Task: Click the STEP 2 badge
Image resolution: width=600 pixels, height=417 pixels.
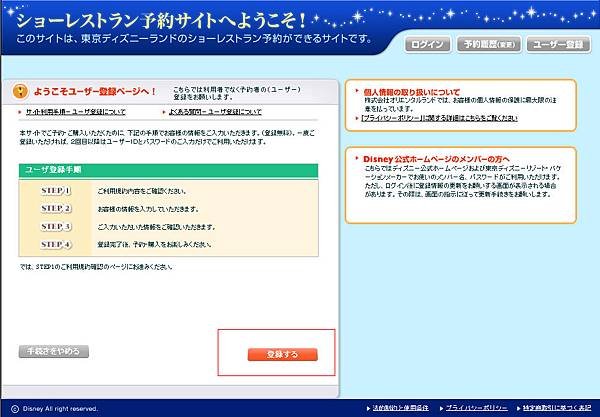Action: click(56, 208)
